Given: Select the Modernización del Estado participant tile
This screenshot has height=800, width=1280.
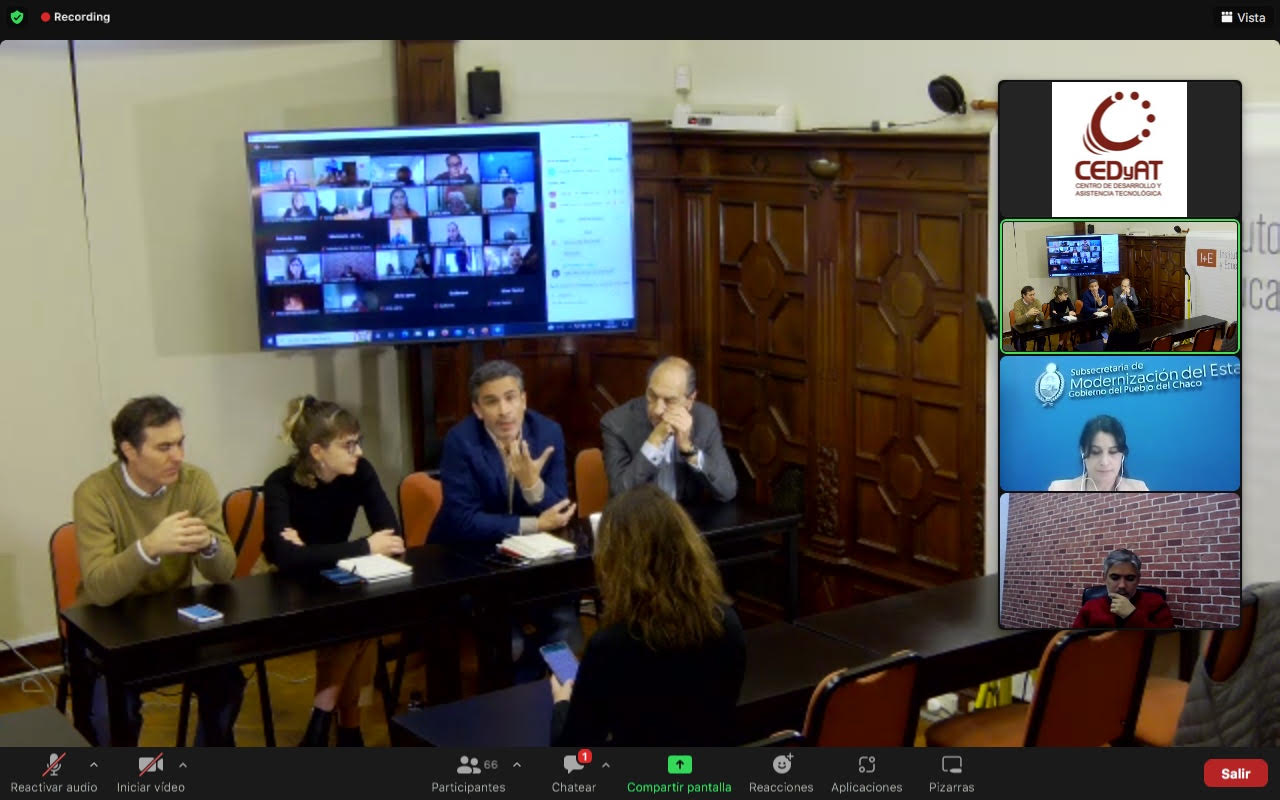Looking at the screenshot, I should pyautogui.click(x=1119, y=424).
